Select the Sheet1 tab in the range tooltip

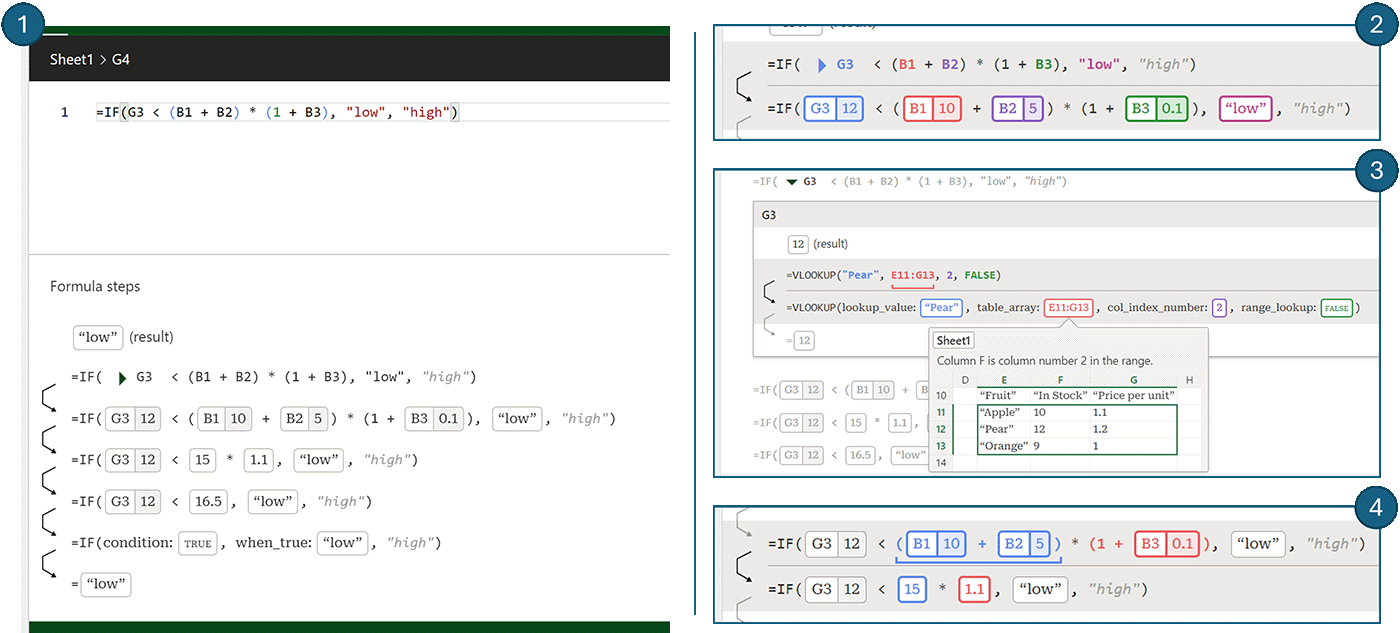tap(952, 340)
